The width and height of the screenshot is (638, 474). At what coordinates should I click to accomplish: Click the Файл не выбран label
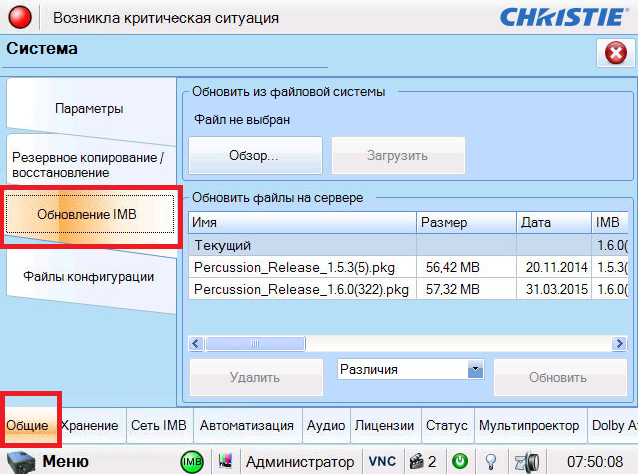point(242,120)
